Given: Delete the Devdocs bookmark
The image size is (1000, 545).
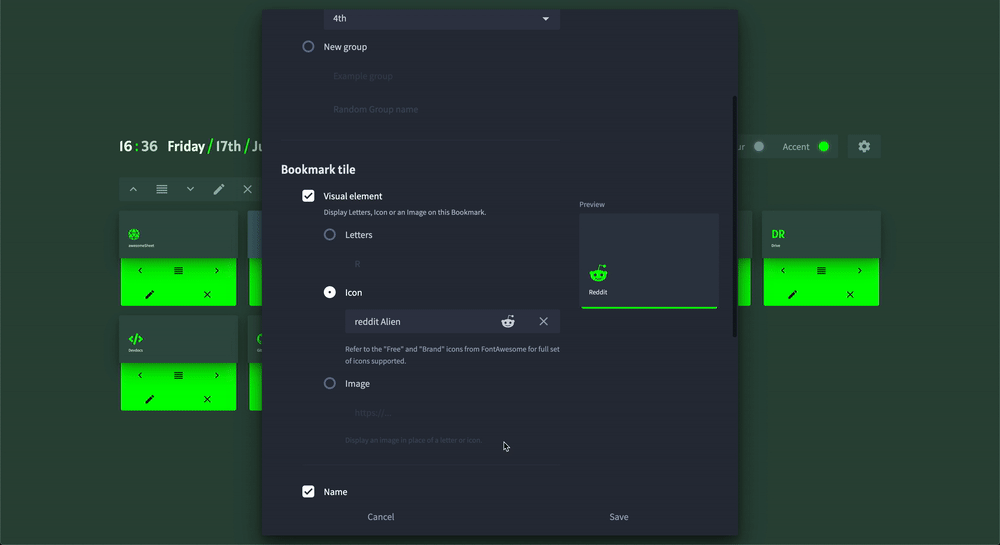Looking at the screenshot, I should (207, 399).
